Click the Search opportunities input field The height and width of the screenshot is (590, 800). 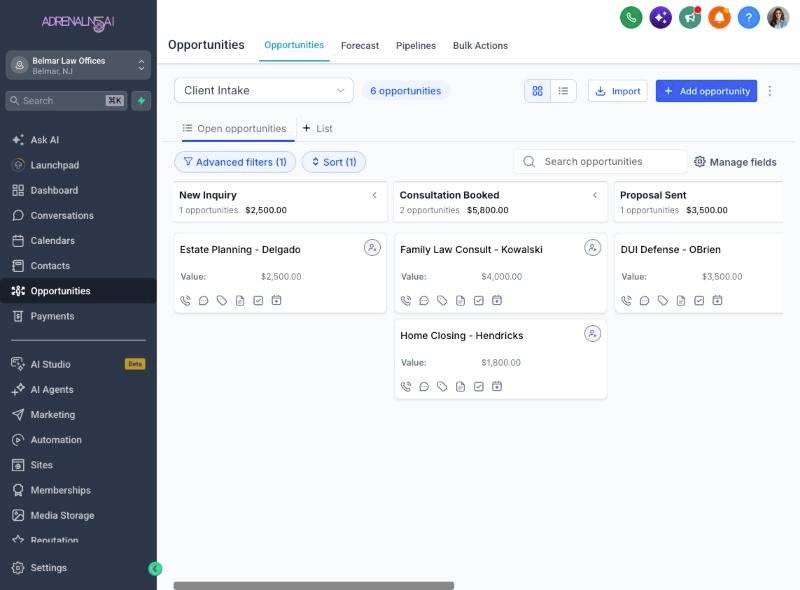pos(600,162)
